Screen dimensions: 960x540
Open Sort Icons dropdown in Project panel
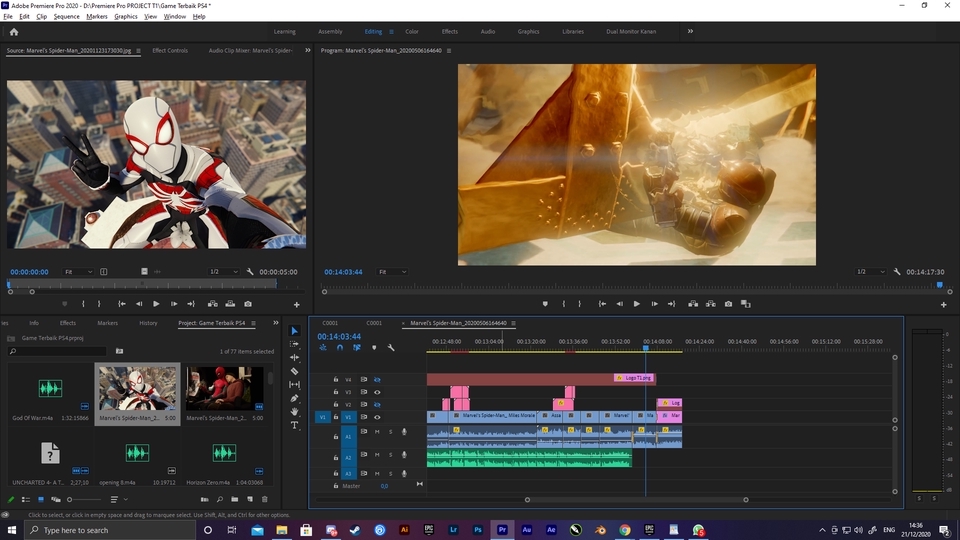click(118, 500)
